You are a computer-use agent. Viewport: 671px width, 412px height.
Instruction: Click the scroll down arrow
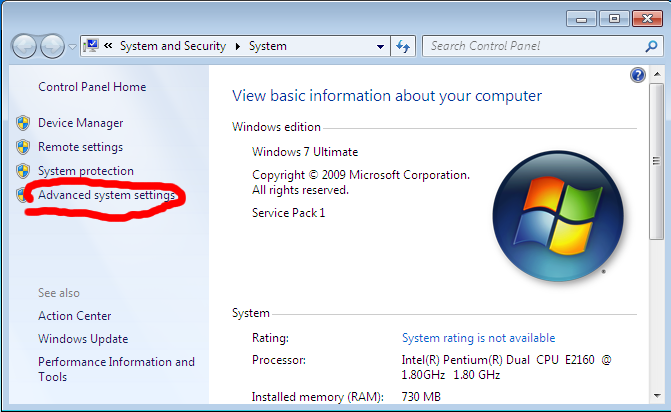(657, 396)
